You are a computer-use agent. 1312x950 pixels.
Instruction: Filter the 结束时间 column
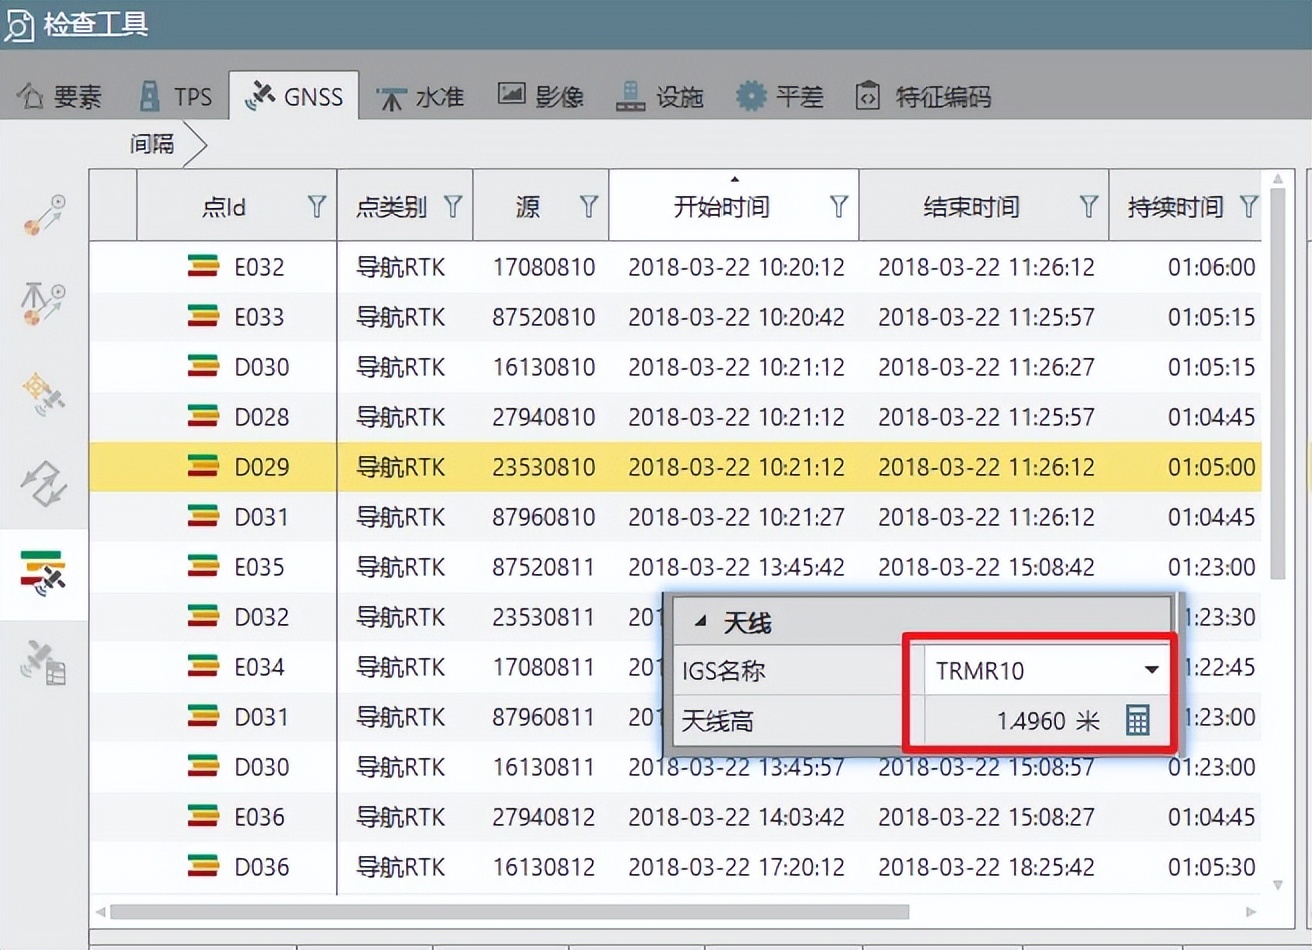pyautogui.click(x=1089, y=206)
